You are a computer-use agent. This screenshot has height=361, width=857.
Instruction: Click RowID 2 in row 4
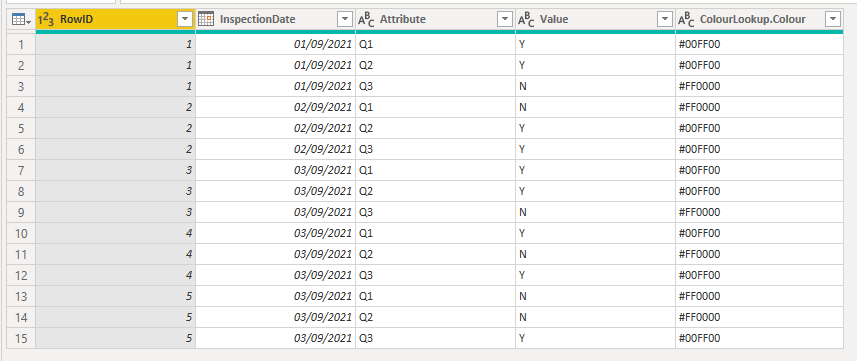115,107
